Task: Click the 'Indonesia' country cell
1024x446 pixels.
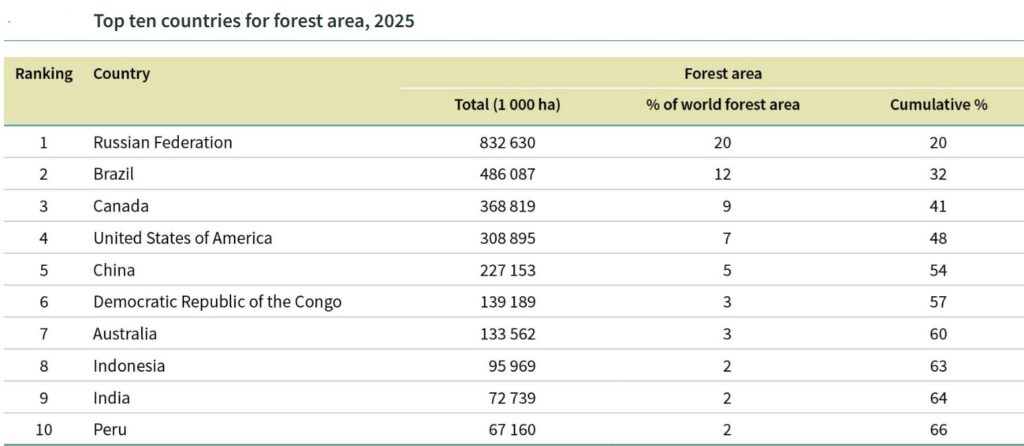Action: 129,366
